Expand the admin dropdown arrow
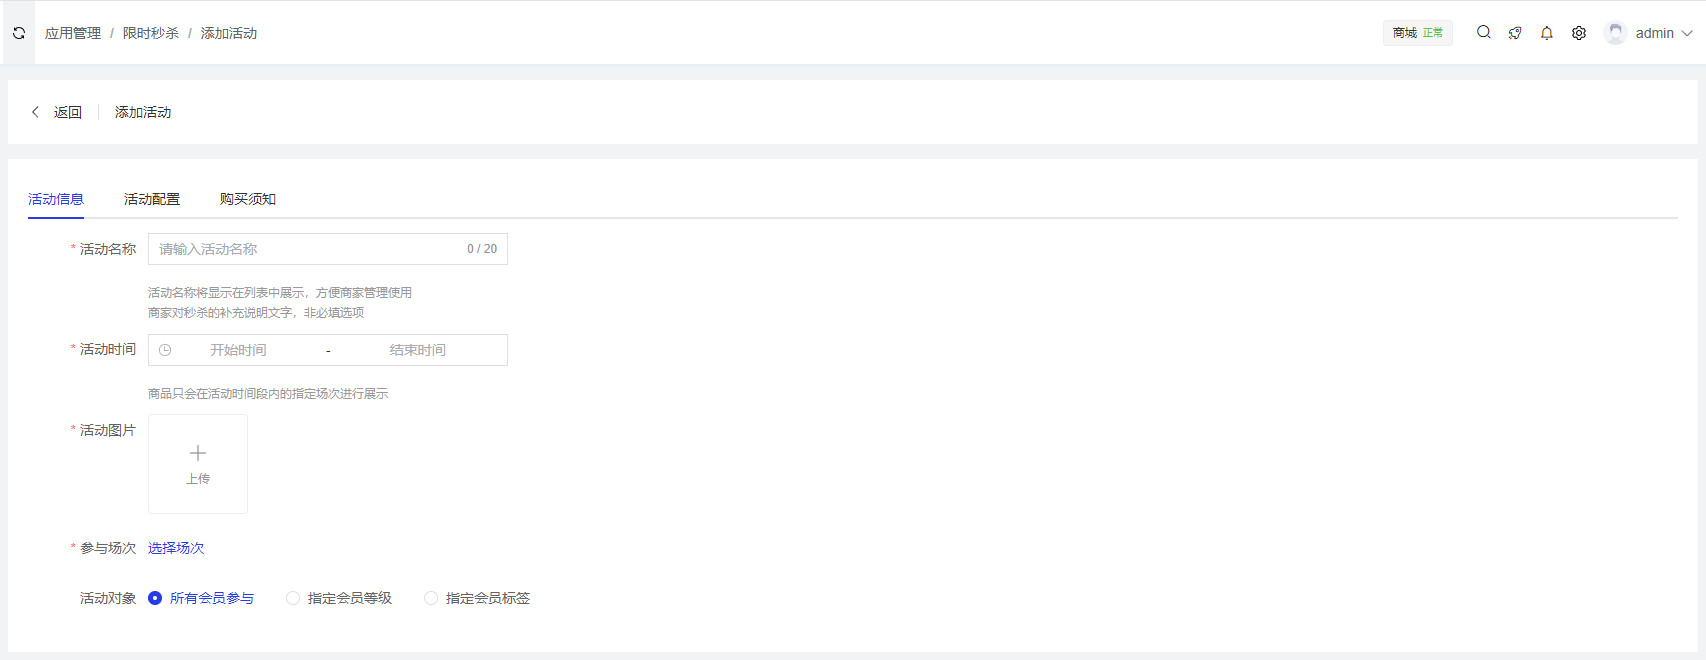1706x660 pixels. (x=1687, y=33)
